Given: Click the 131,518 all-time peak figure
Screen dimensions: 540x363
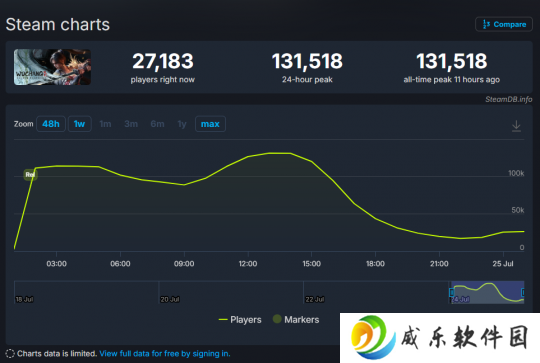Looking at the screenshot, I should tap(451, 61).
